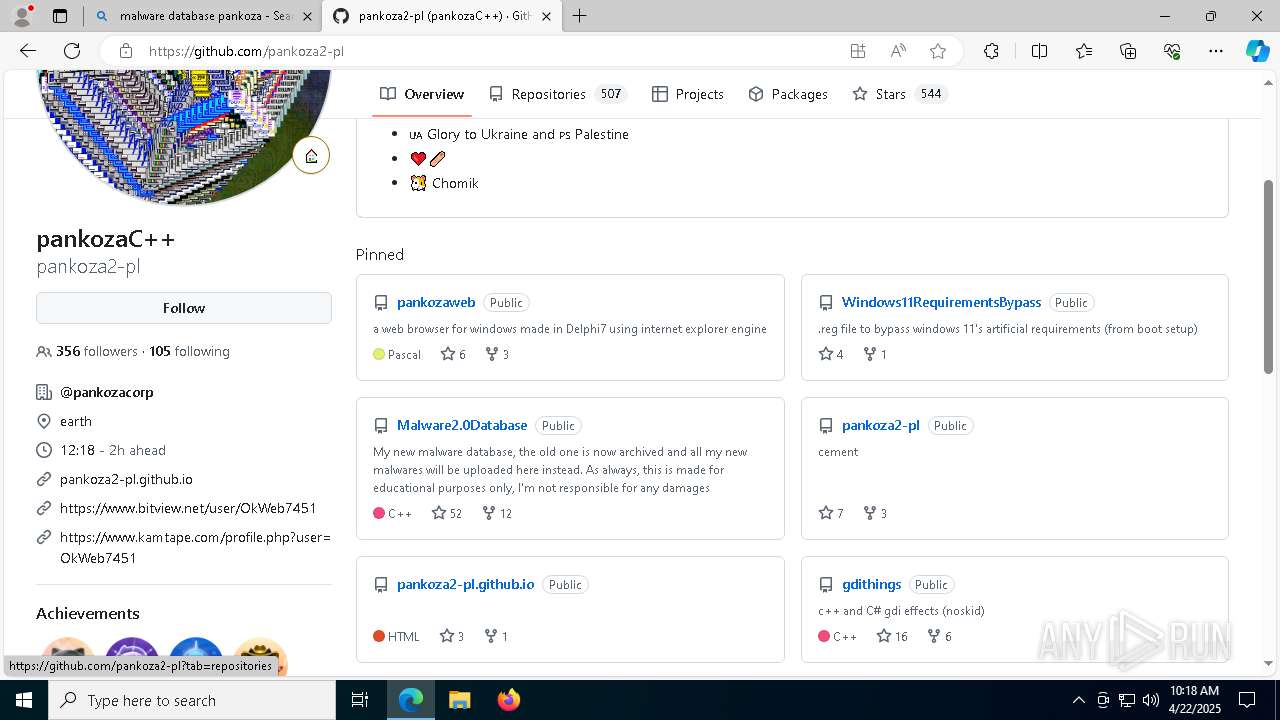Open Collections icon
Screen dimensions: 1280x720
[1128, 51]
